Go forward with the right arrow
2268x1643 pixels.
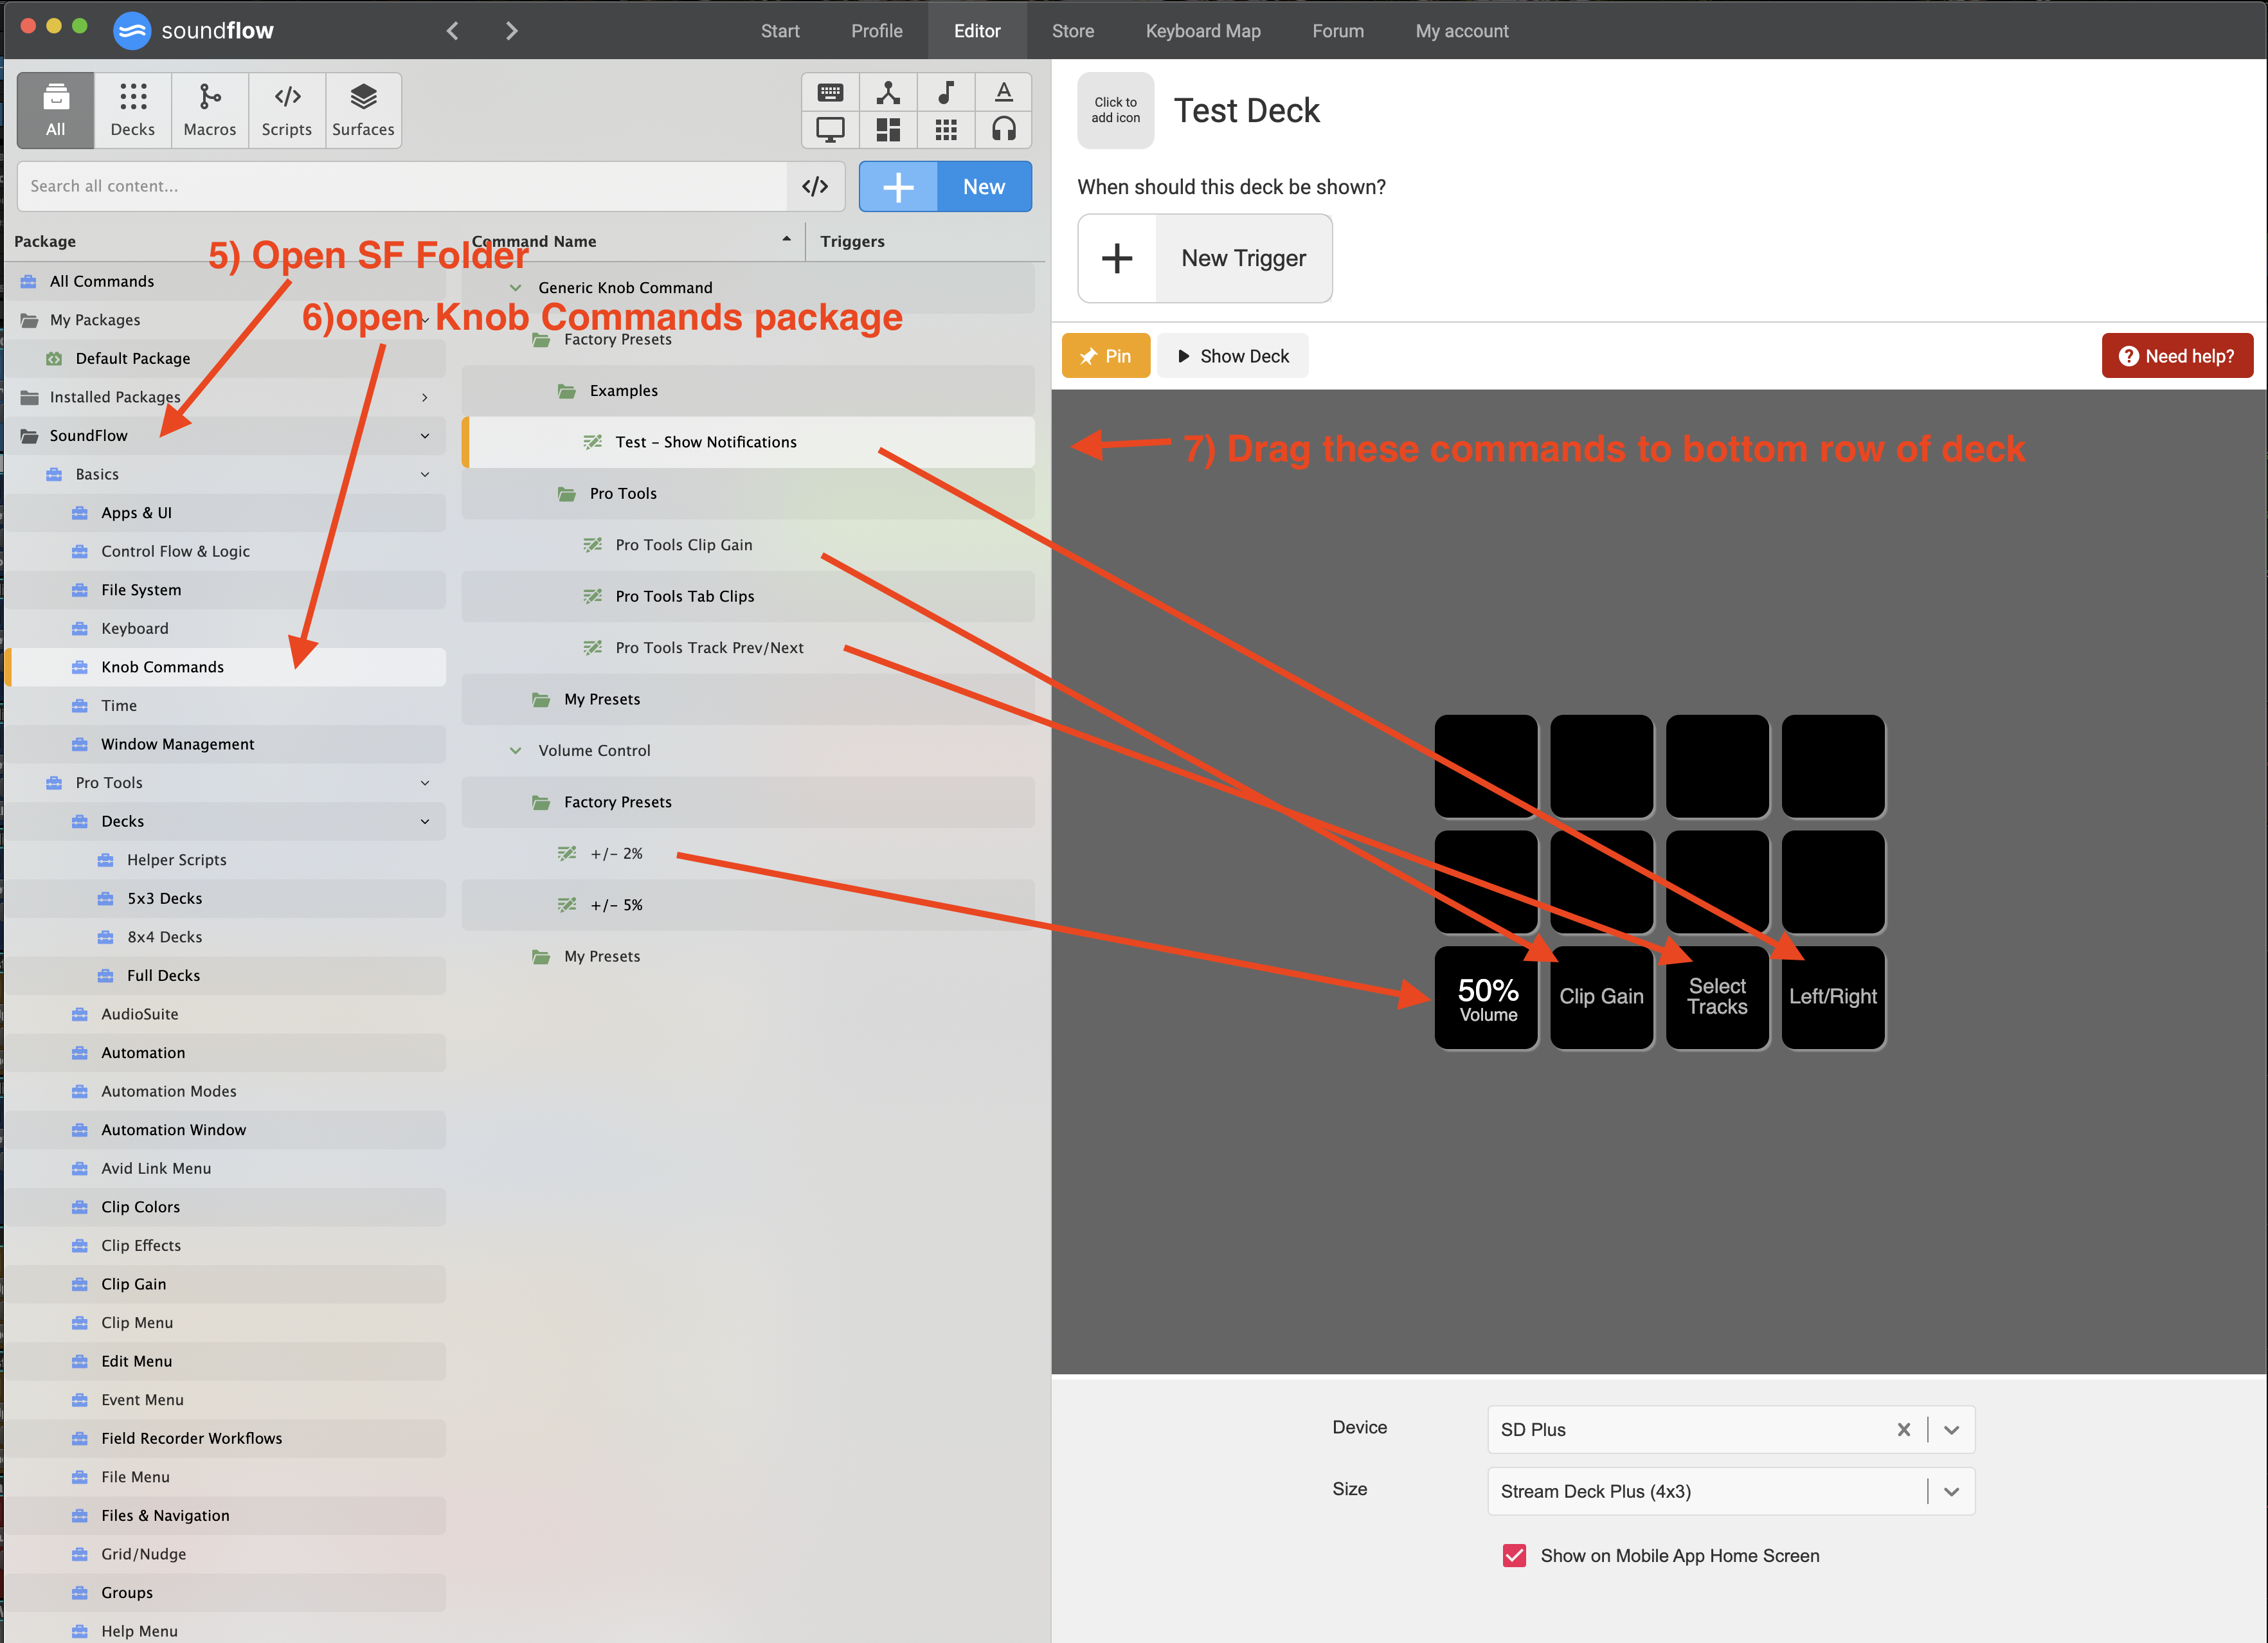click(512, 31)
